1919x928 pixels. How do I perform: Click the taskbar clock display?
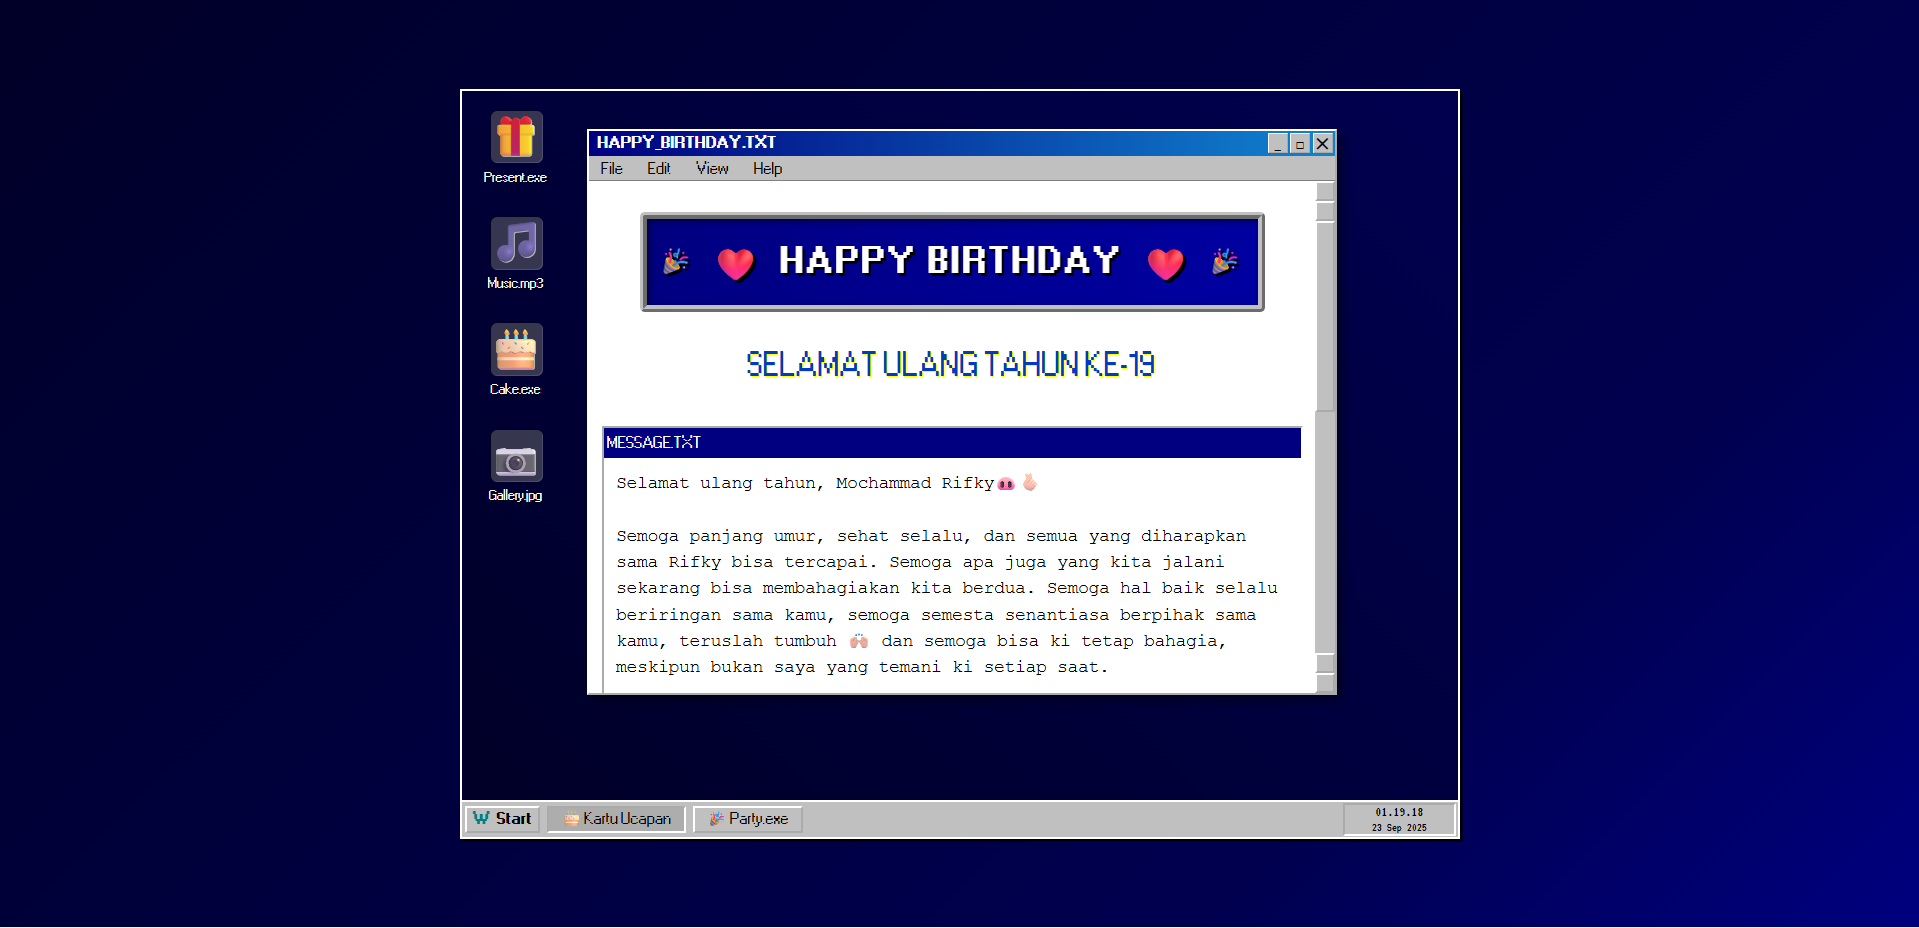coord(1398,819)
